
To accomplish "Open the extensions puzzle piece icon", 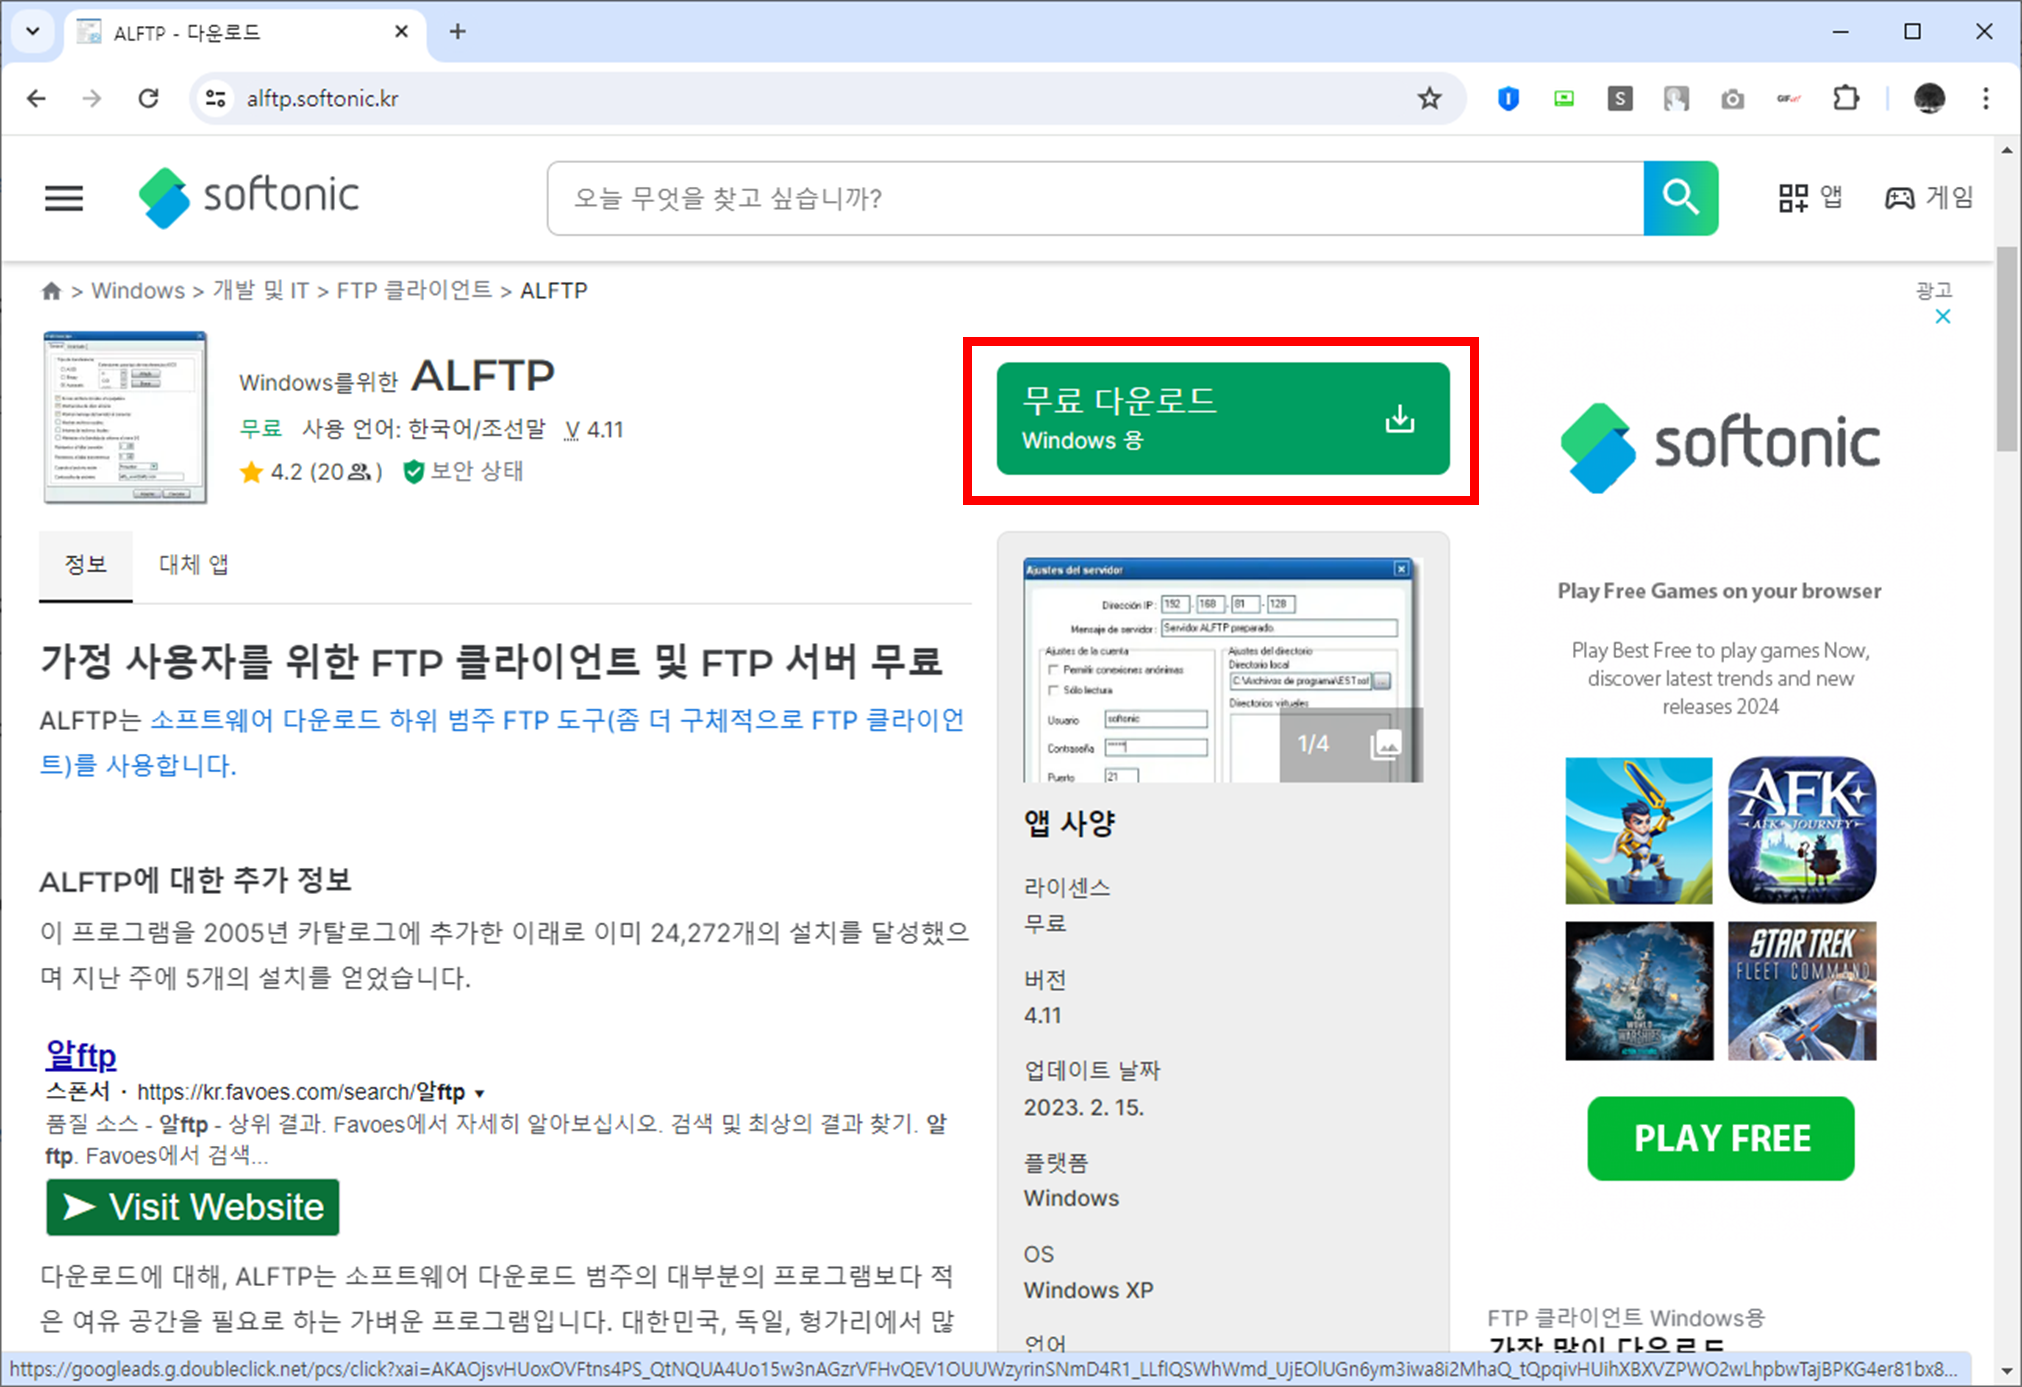I will coord(1845,98).
